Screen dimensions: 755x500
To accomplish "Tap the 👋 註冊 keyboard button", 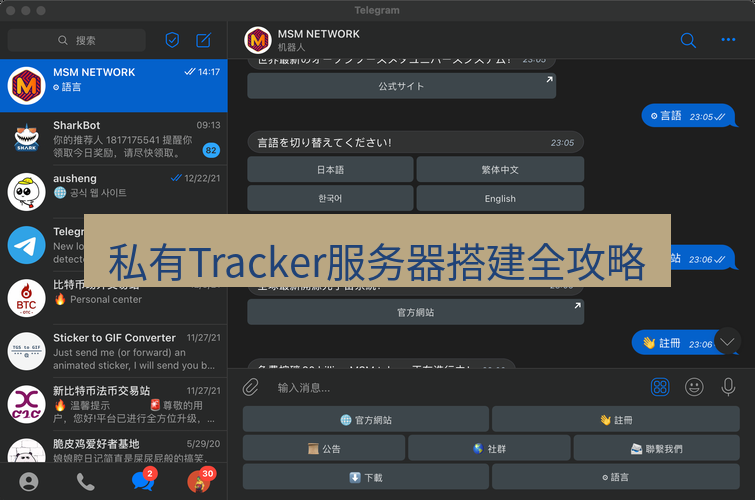I will 616,420.
